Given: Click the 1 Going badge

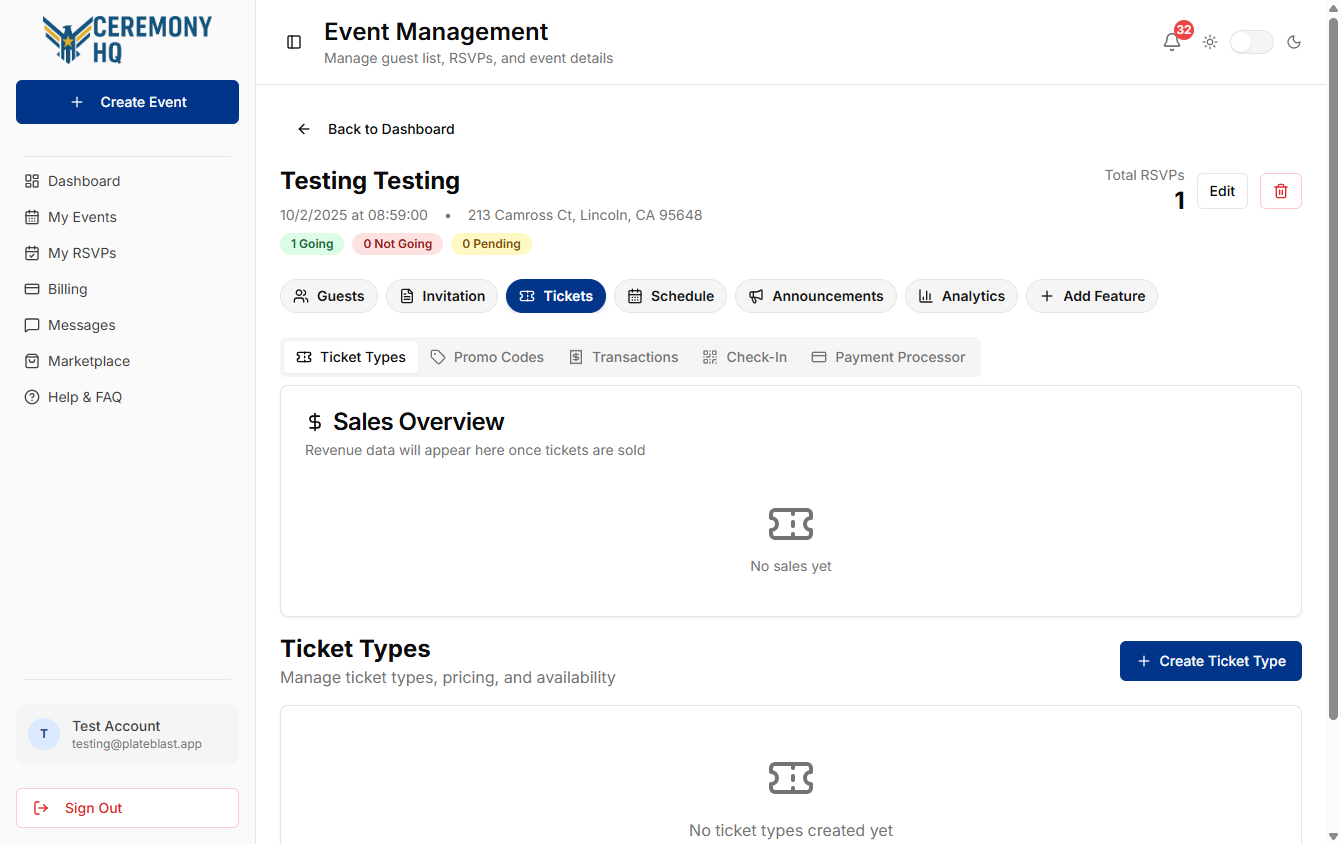Looking at the screenshot, I should coord(312,244).
